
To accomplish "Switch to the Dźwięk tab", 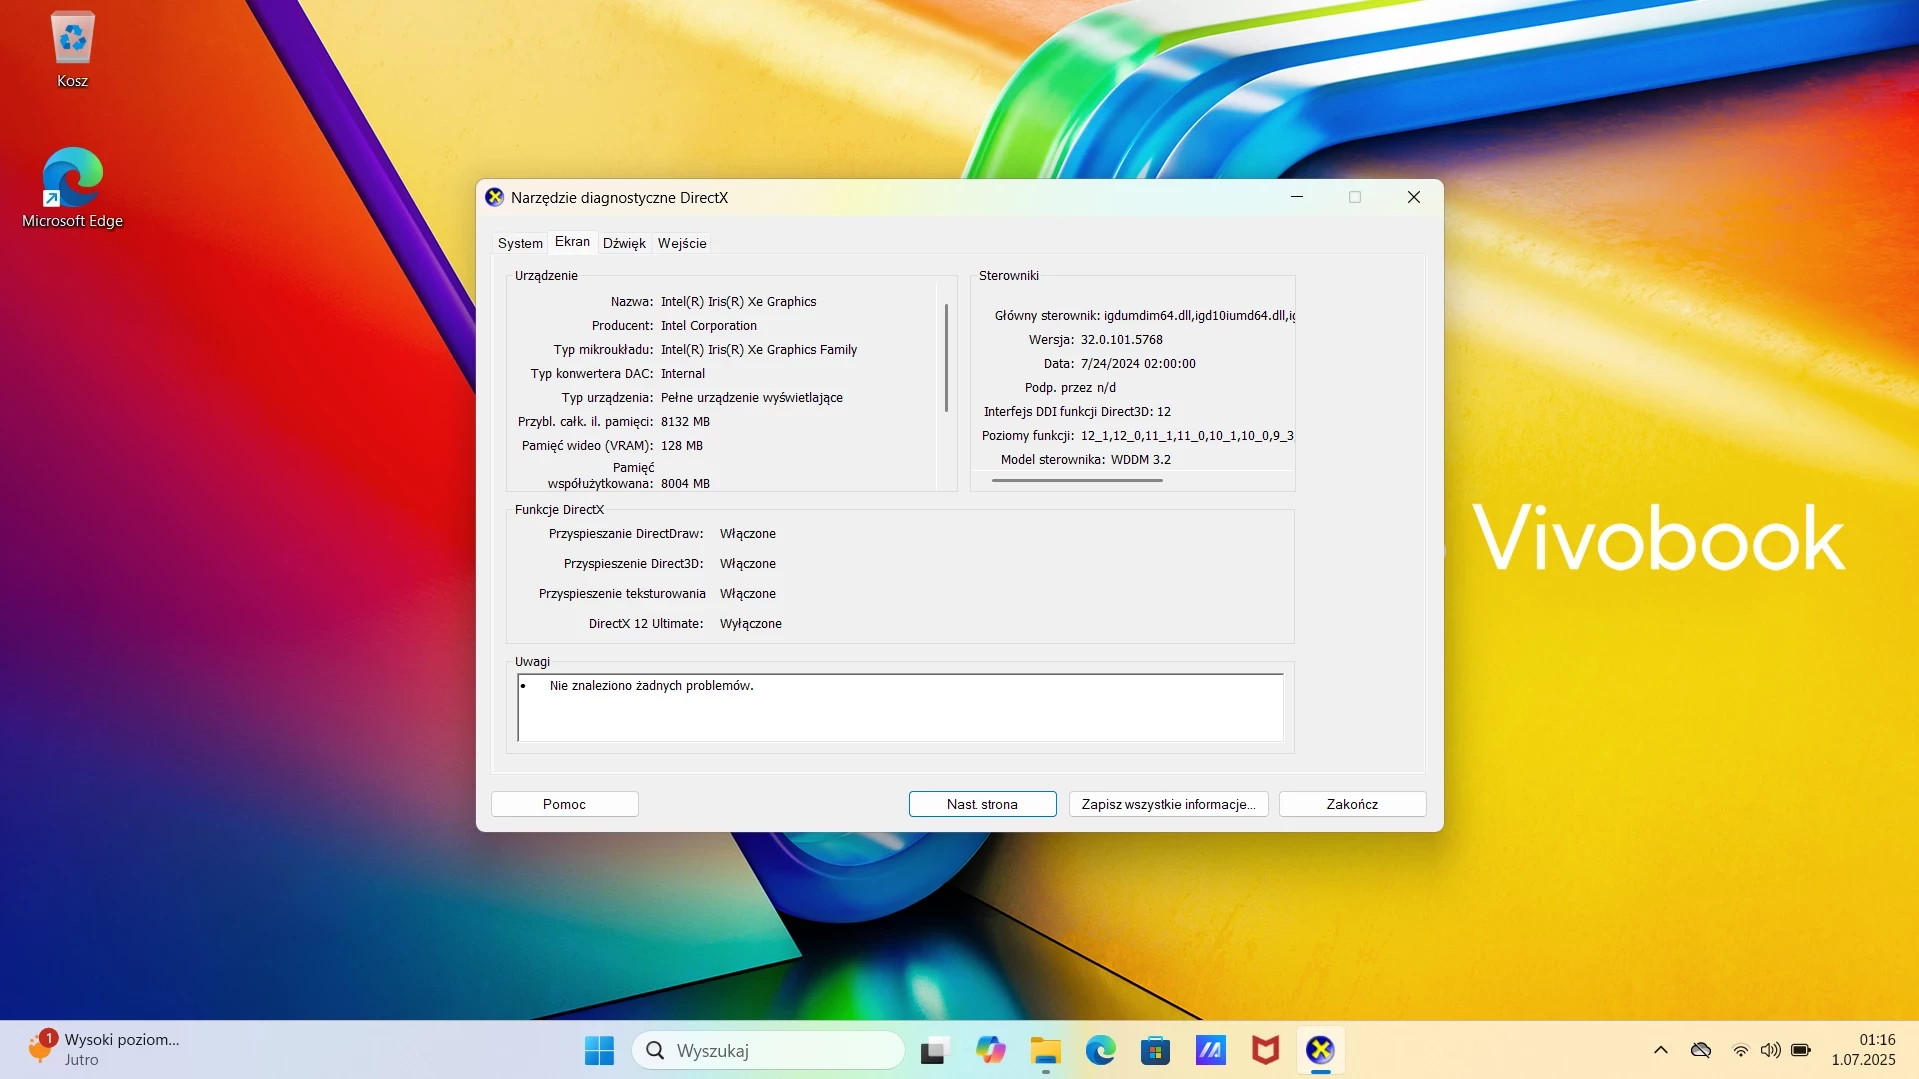I will pyautogui.click(x=624, y=243).
